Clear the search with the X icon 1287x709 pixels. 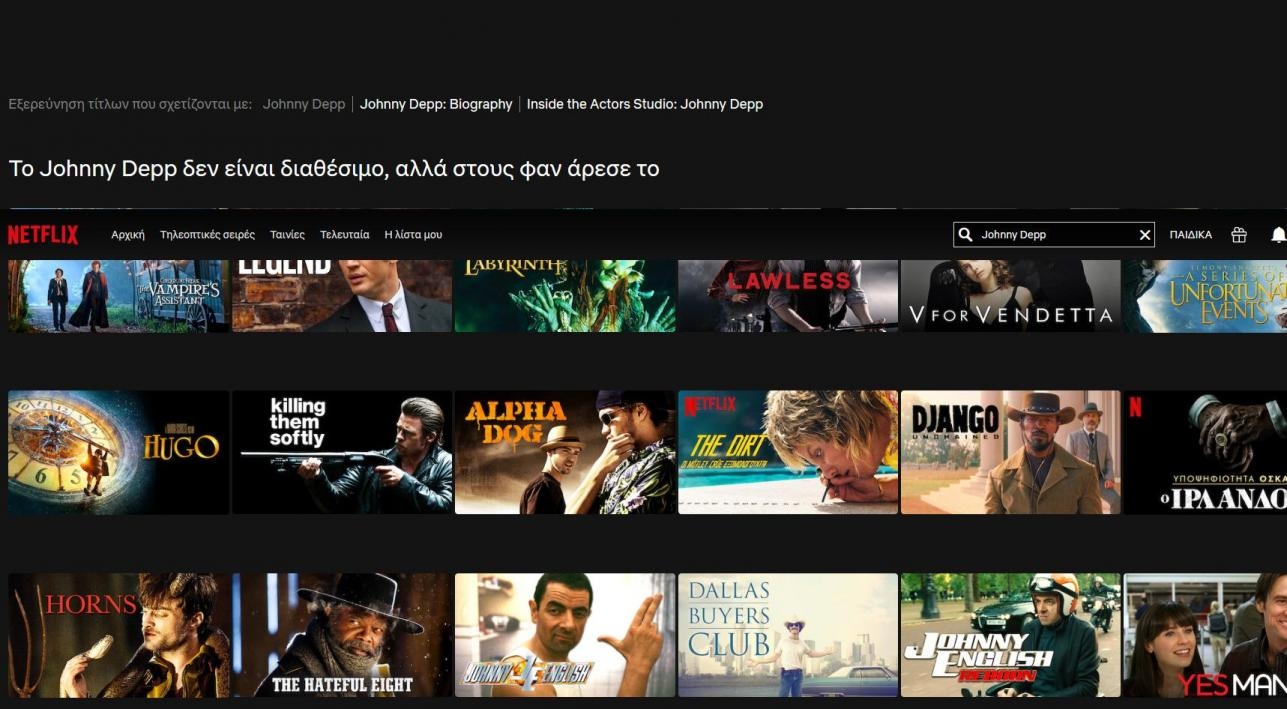tap(1145, 235)
